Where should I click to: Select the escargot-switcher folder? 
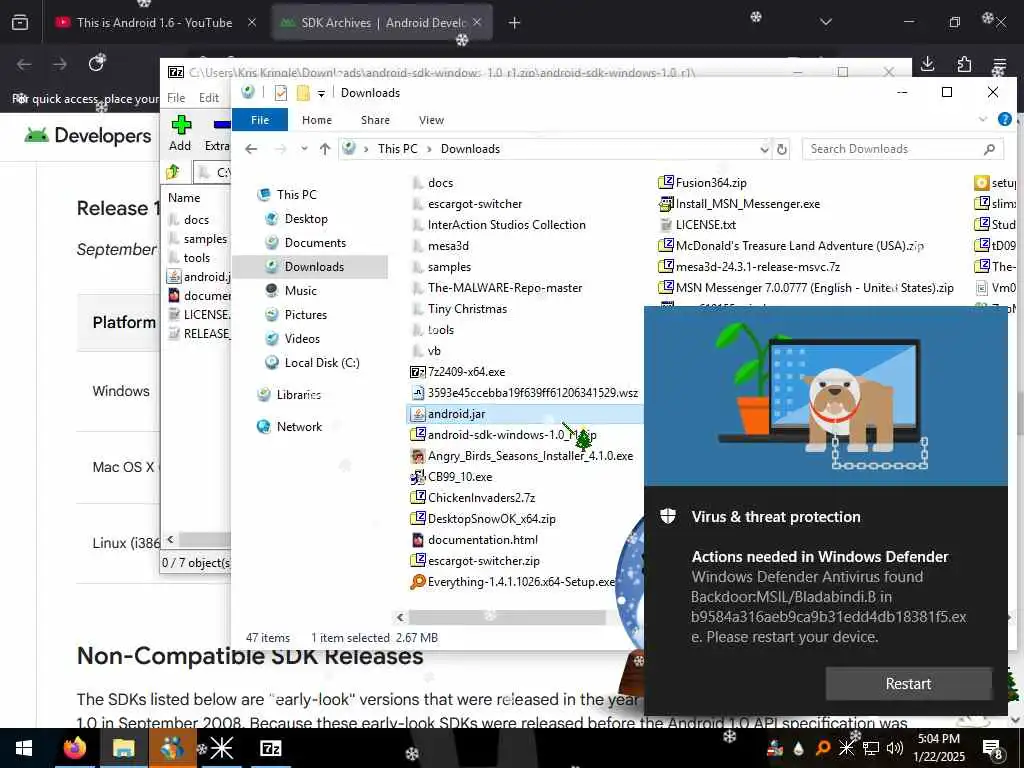(x=475, y=204)
